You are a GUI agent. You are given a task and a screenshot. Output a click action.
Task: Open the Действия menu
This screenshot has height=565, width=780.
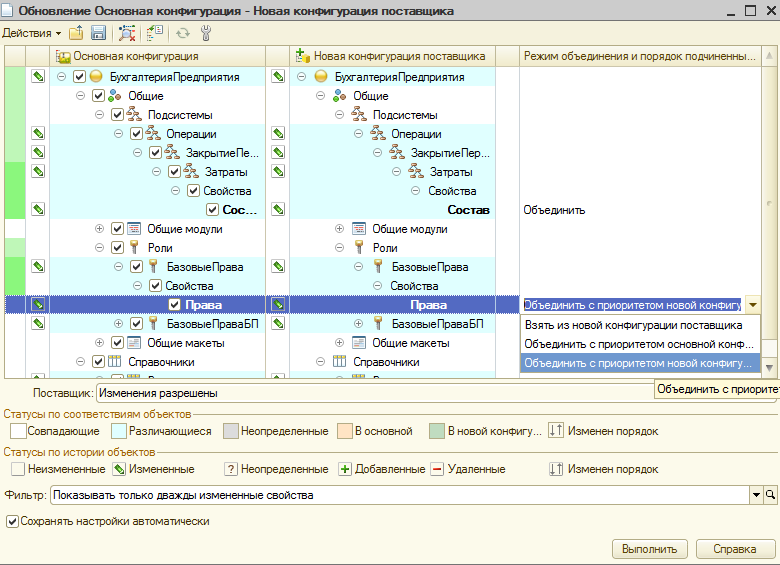(x=31, y=33)
